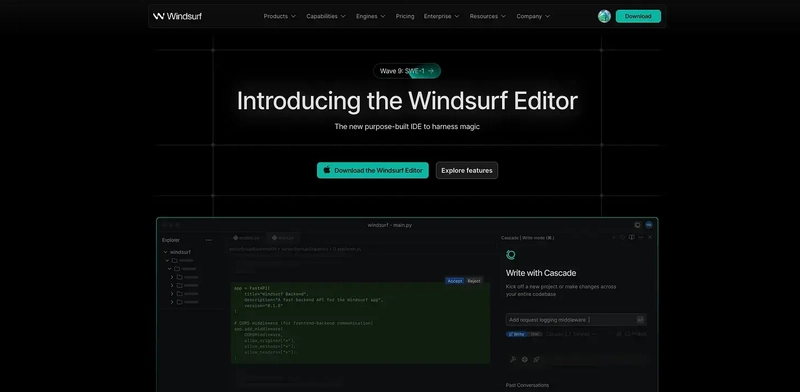Click the key icon below the Cascade input

click(513, 359)
